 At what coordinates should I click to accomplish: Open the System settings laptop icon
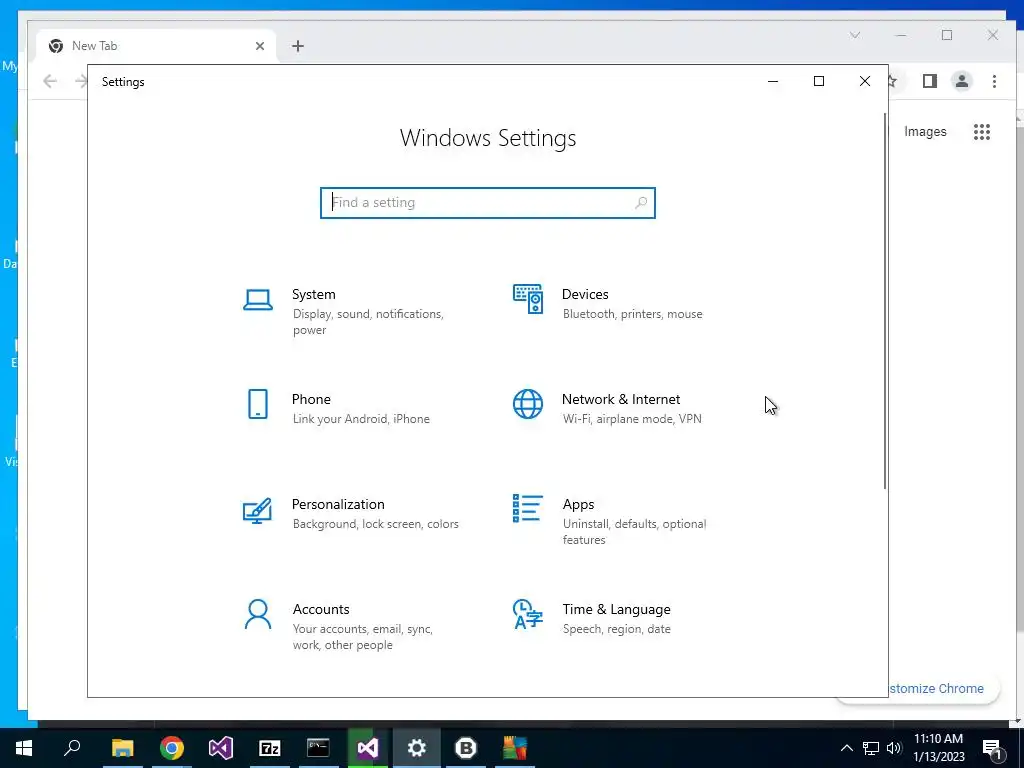tap(258, 300)
